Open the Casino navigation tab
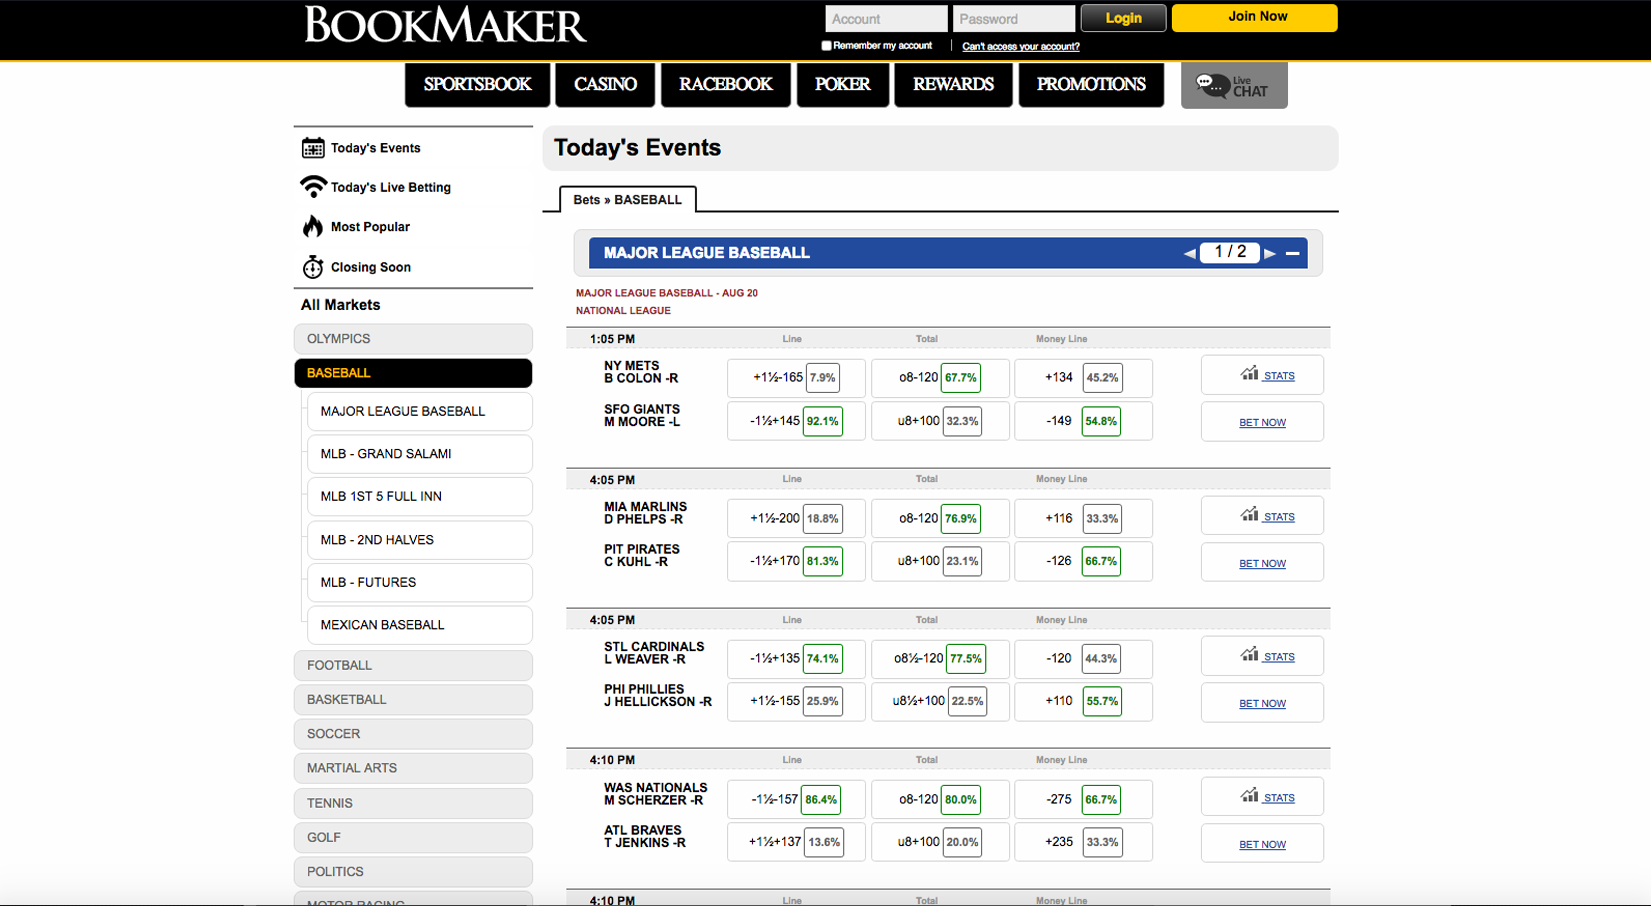Screen dimensions: 1651x906 [605, 85]
